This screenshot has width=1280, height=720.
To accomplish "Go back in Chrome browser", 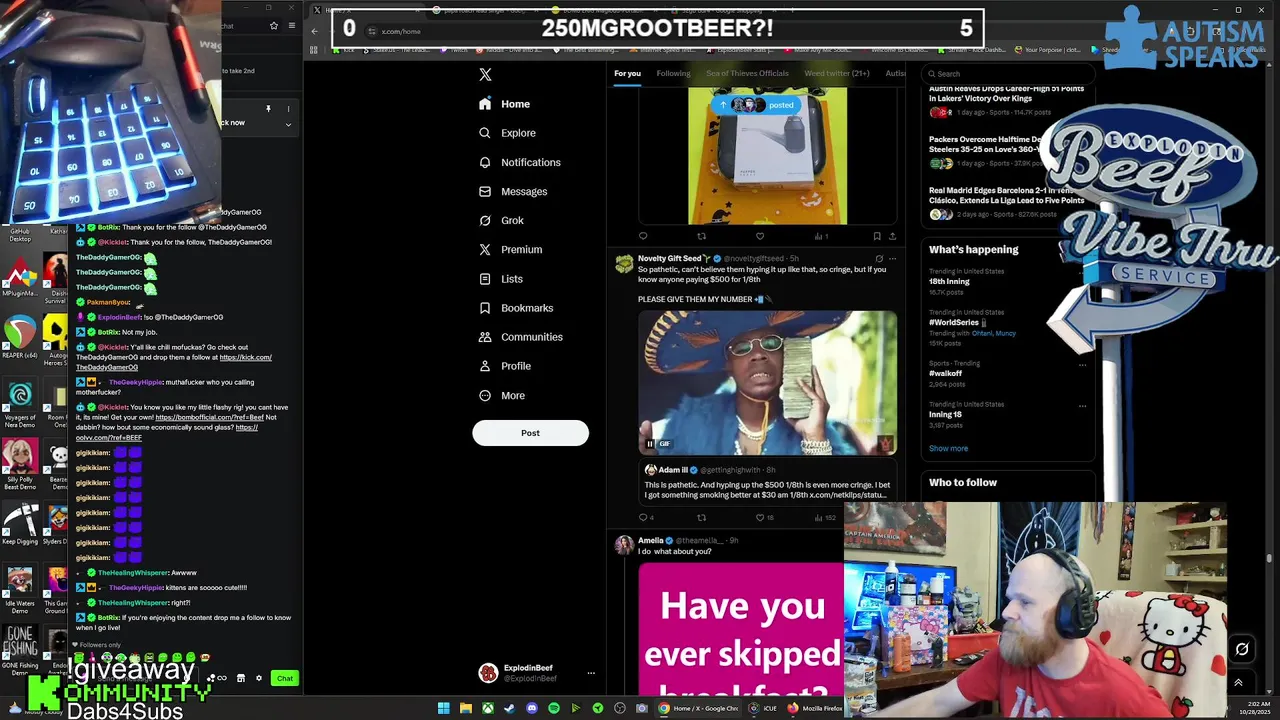I will 314,31.
